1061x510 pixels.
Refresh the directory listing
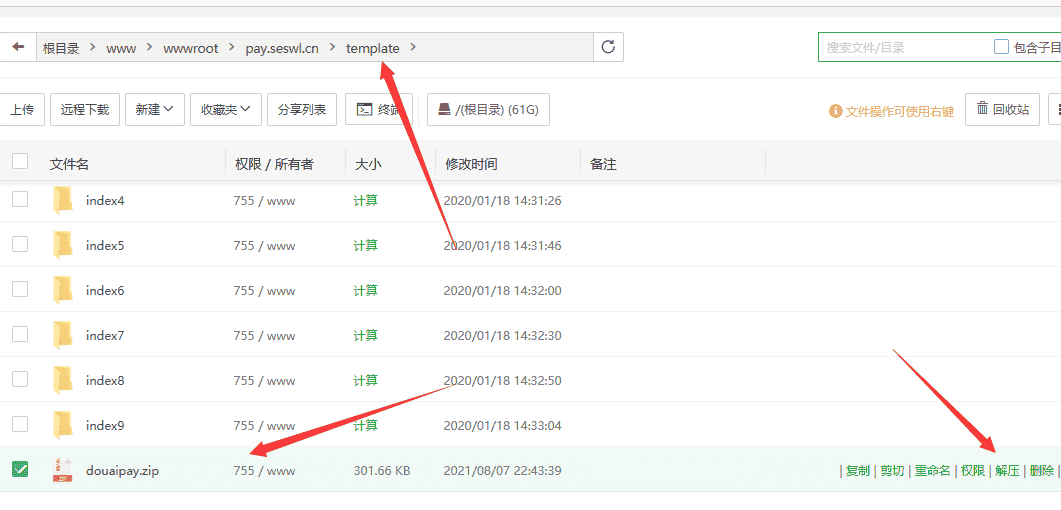pos(608,47)
